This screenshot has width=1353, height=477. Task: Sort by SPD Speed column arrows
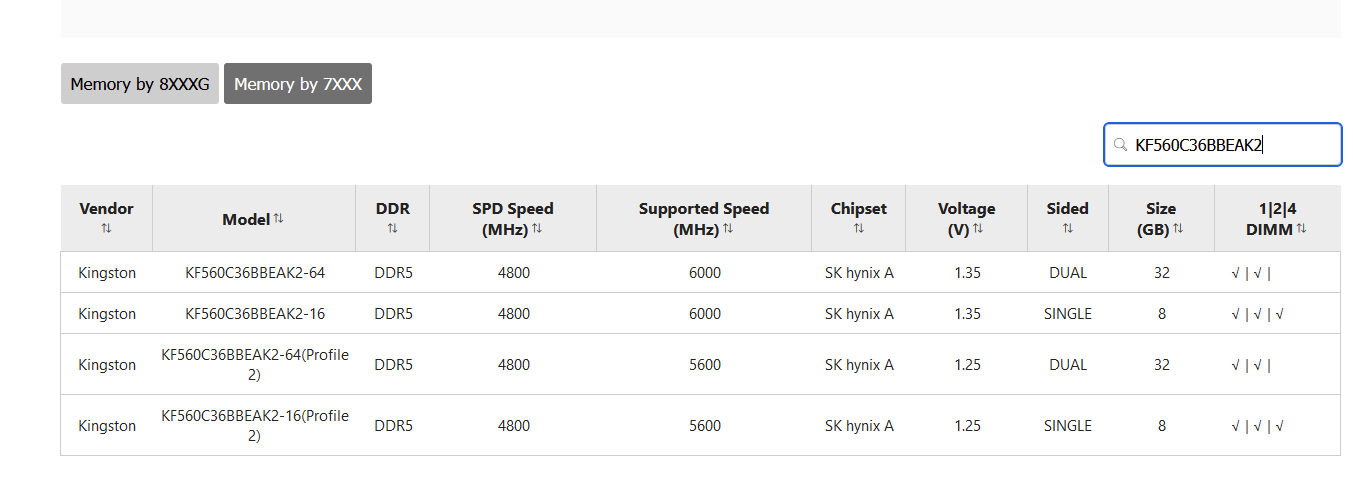point(537,229)
